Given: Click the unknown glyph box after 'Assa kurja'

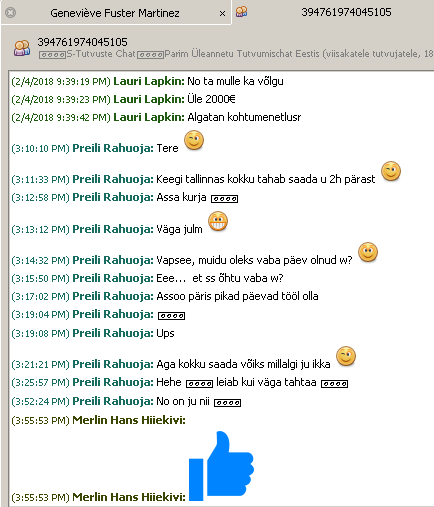Looking at the screenshot, I should (x=224, y=199).
